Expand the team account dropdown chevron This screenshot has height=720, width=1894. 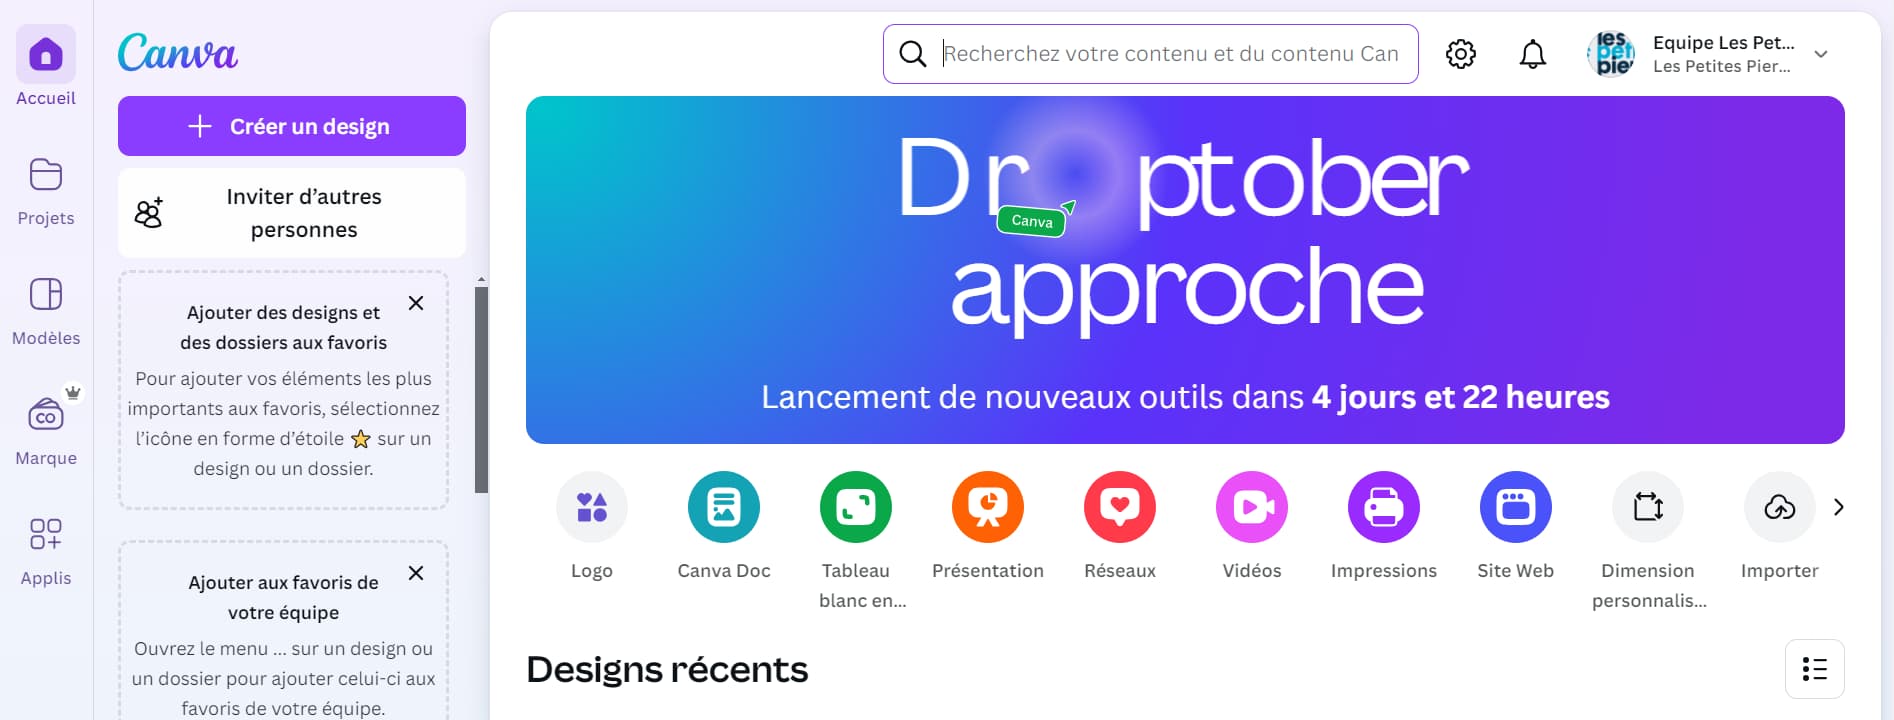(x=1821, y=54)
